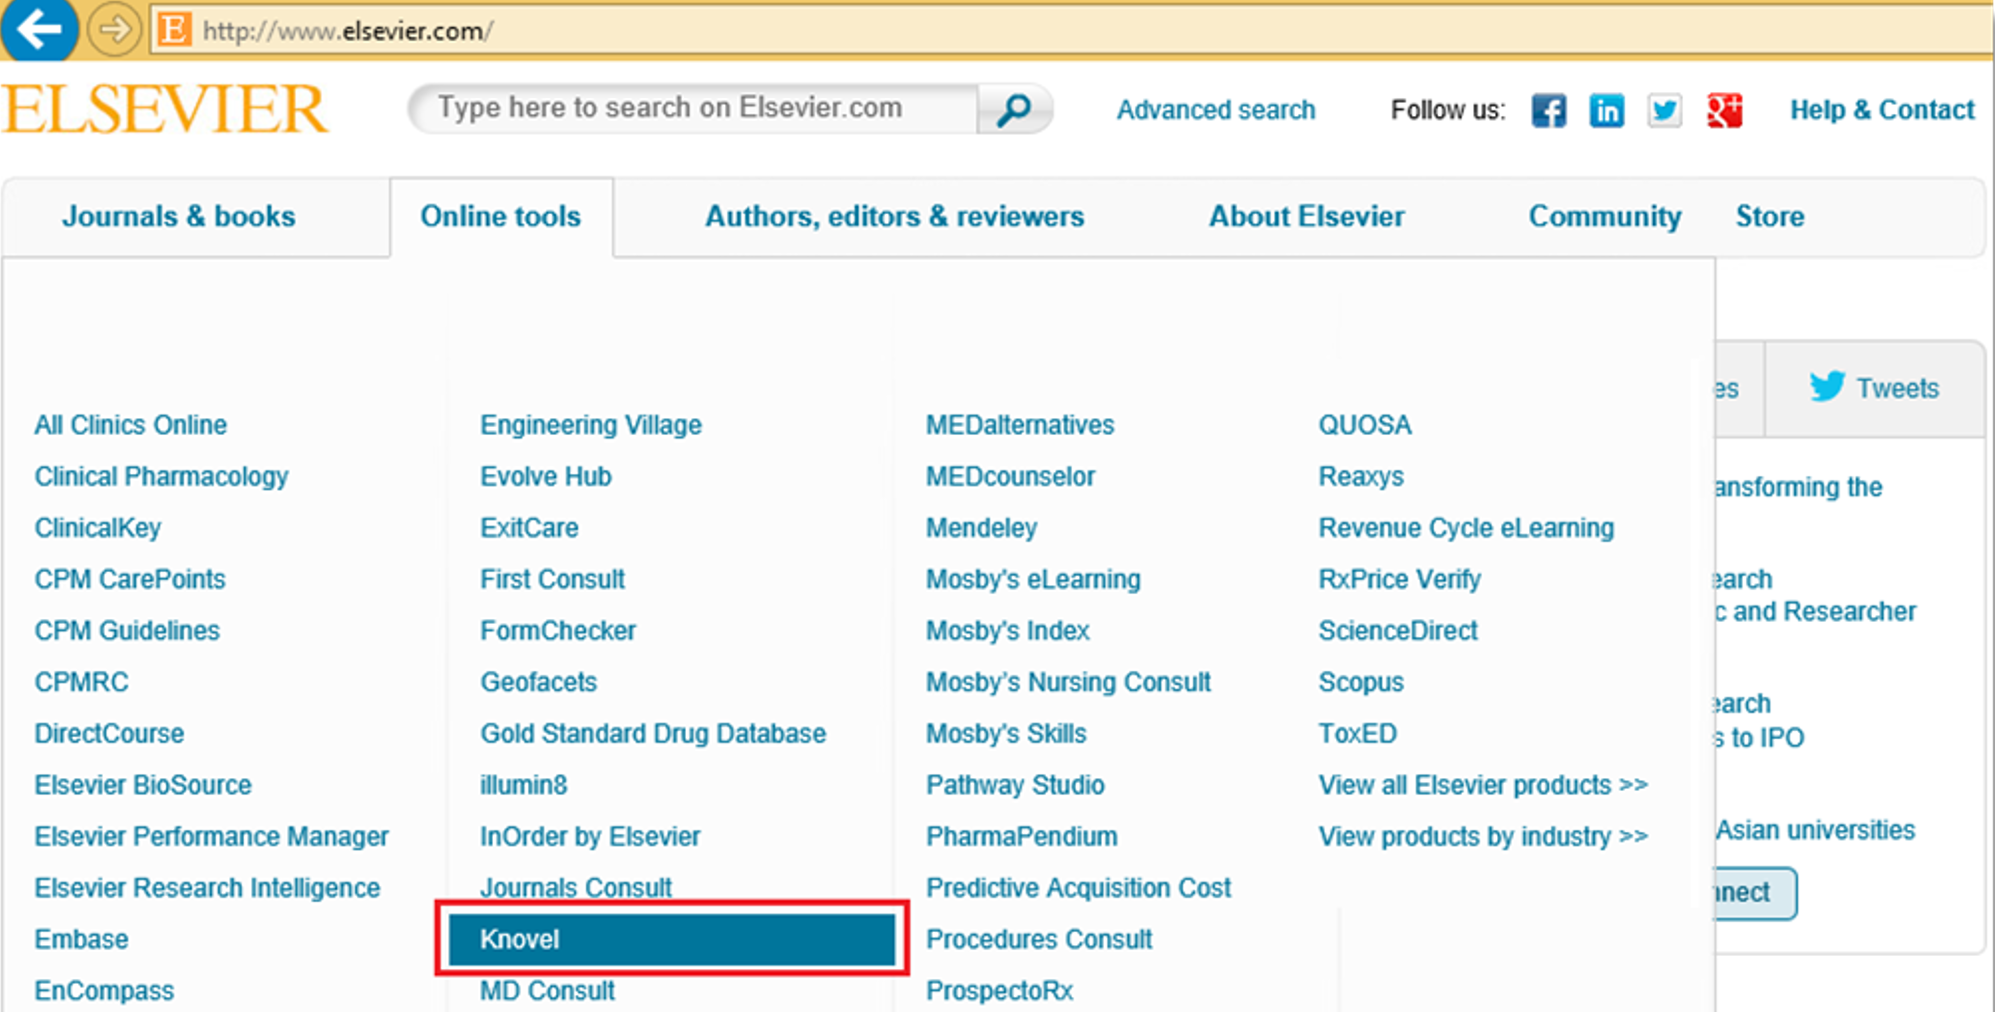Click the ELSEVIER logo
Image resolution: width=1995 pixels, height=1012 pixels.
click(x=165, y=109)
